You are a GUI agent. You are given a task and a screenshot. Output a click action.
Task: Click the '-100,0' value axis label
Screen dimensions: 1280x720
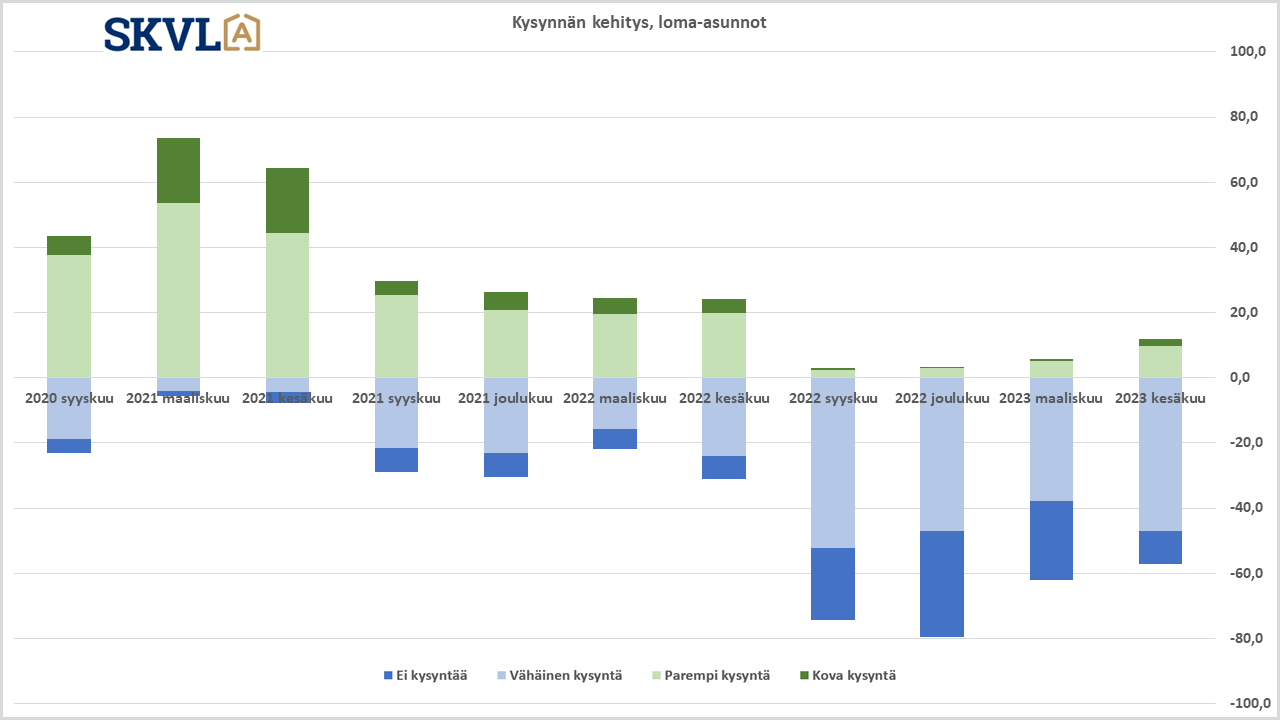pyautogui.click(x=1246, y=704)
